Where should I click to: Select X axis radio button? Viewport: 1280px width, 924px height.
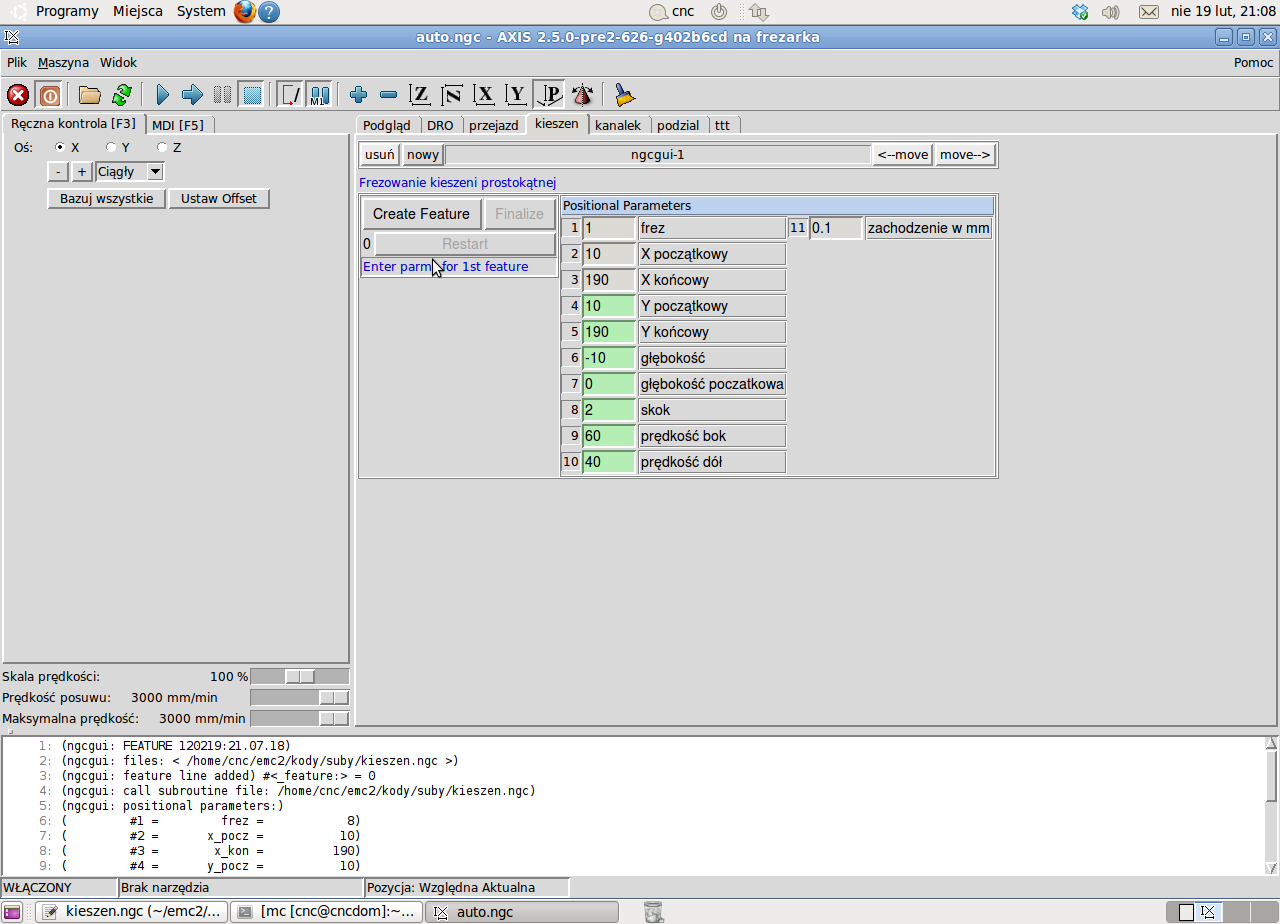pos(60,147)
